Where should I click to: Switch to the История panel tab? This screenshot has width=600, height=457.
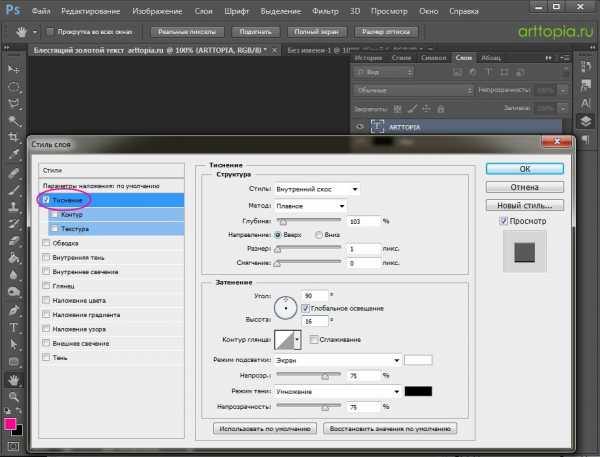(x=368, y=58)
